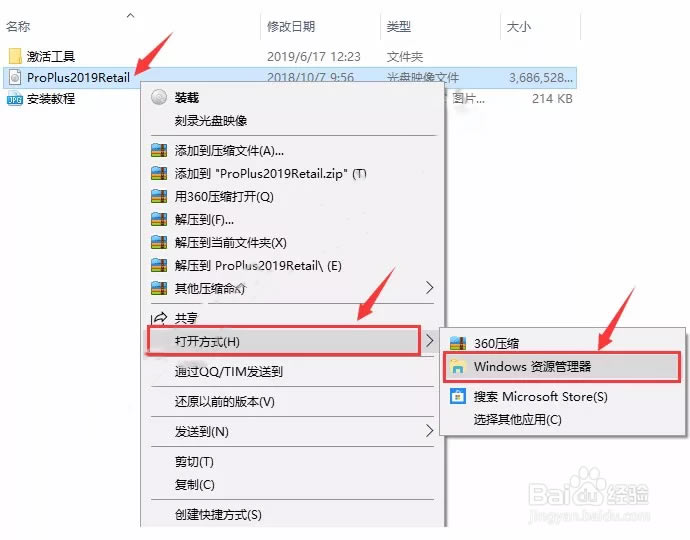Image resolution: width=690 pixels, height=540 pixels.
Task: Click the Microsoft Store bag icon
Action: [458, 397]
